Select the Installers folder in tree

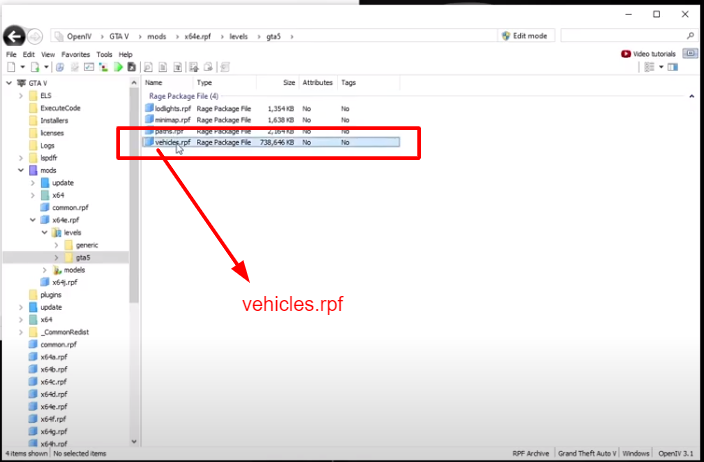54,121
